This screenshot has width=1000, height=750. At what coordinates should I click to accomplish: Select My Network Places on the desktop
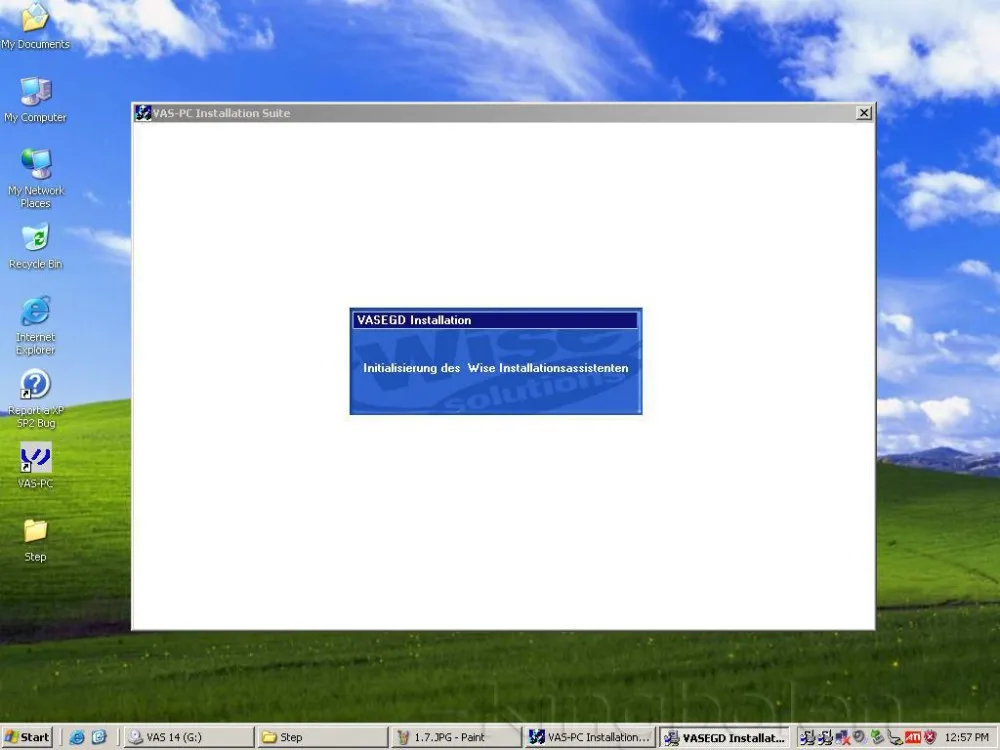[x=35, y=179]
